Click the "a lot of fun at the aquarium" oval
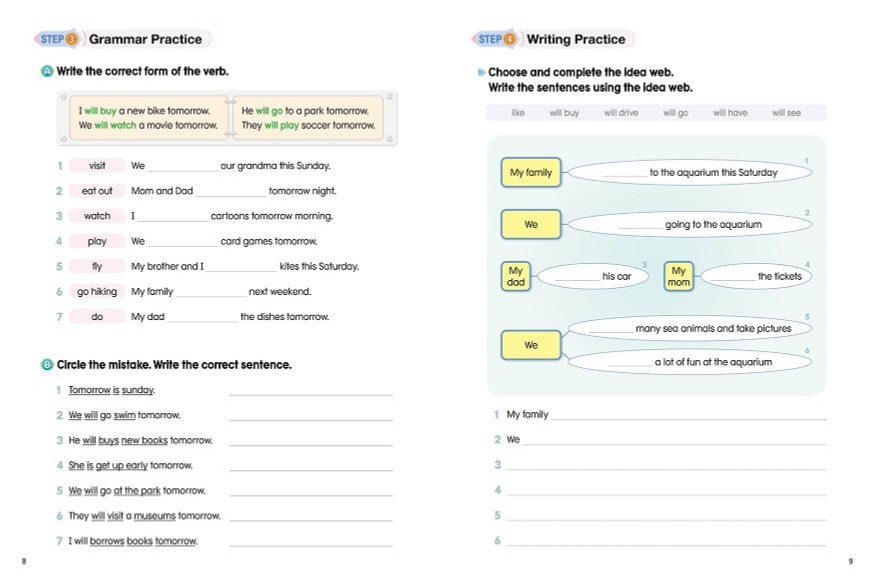 (689, 362)
